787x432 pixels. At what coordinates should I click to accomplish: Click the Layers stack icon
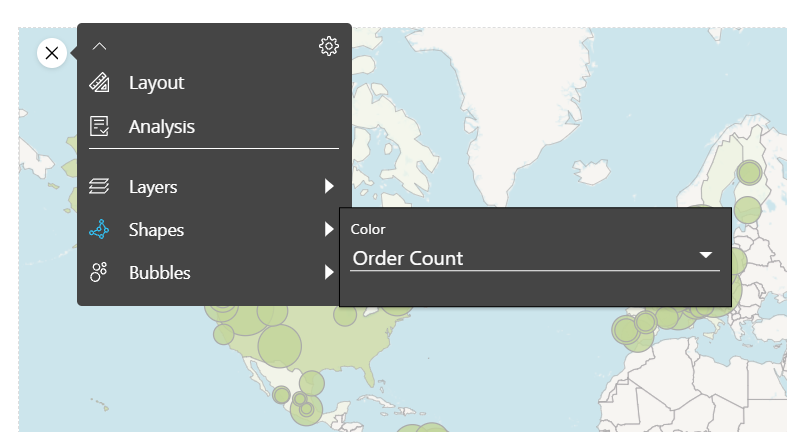pyautogui.click(x=99, y=186)
